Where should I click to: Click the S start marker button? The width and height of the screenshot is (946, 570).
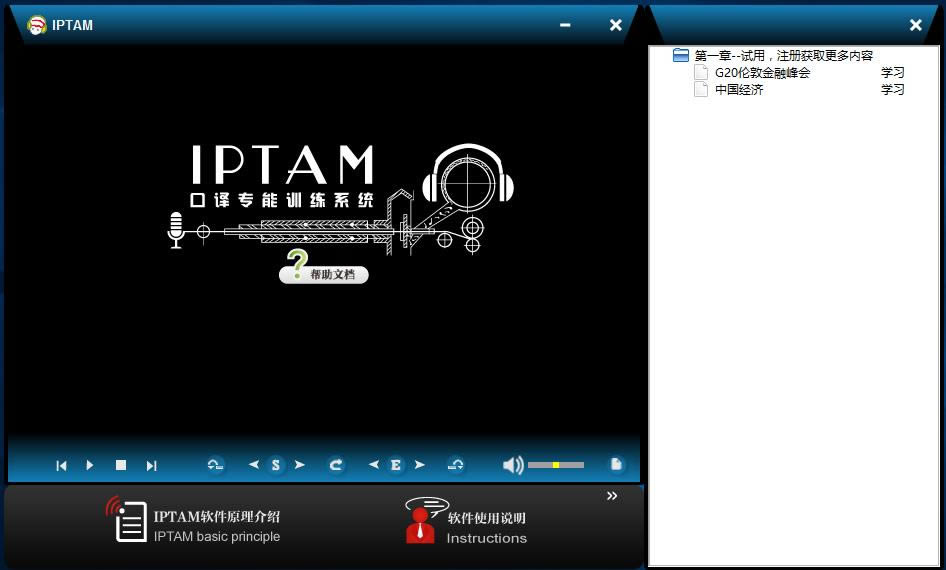click(x=276, y=465)
